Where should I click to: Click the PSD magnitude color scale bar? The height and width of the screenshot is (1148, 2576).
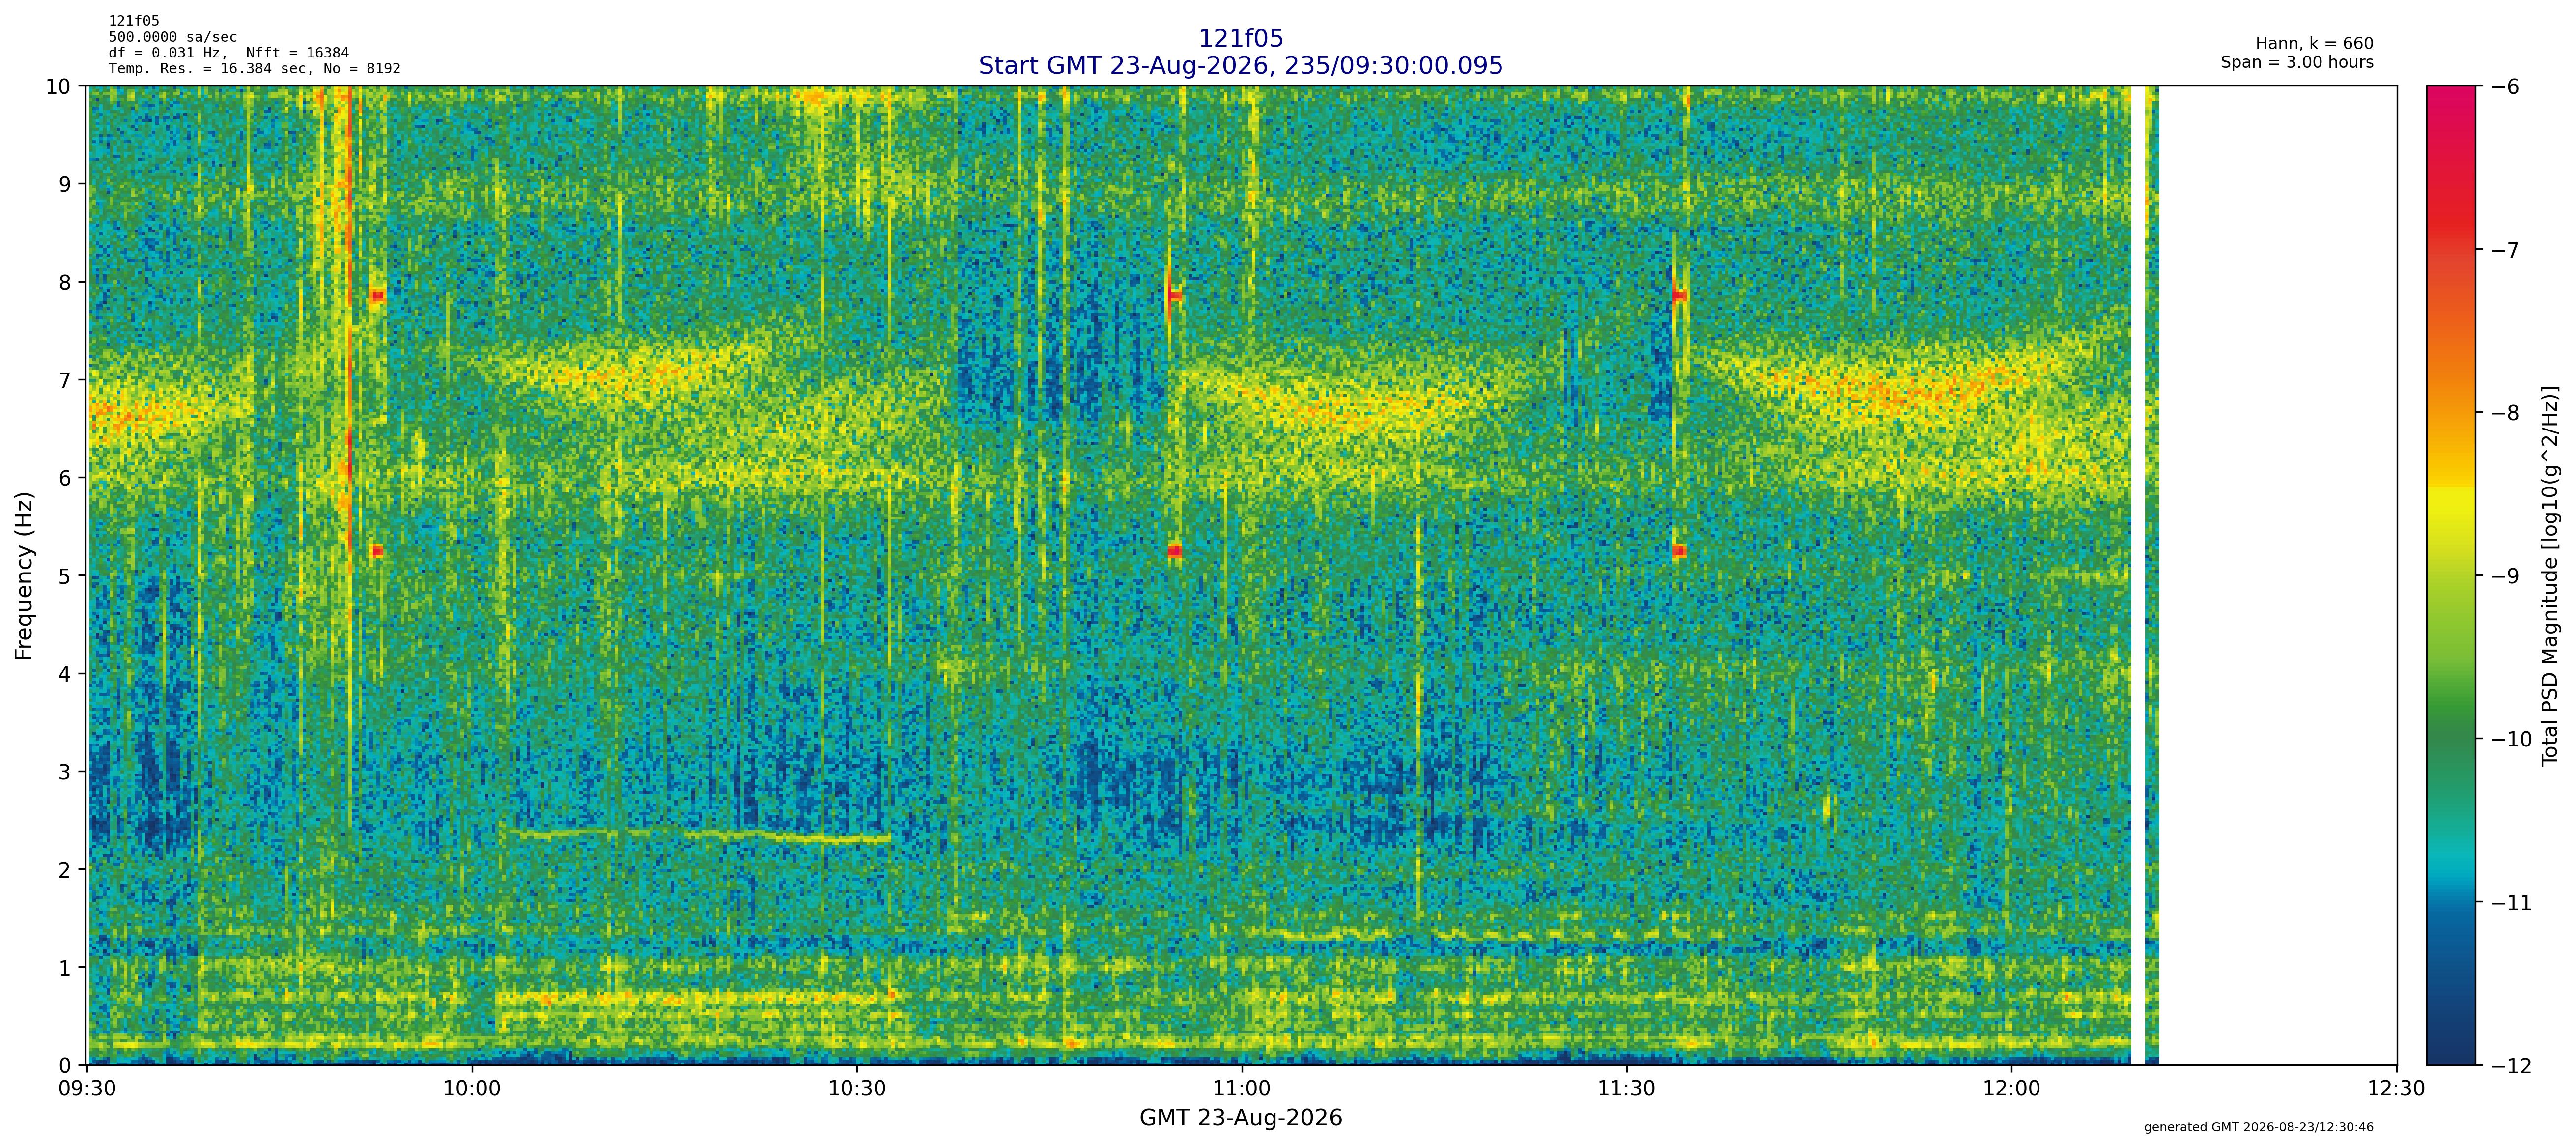(2452, 576)
